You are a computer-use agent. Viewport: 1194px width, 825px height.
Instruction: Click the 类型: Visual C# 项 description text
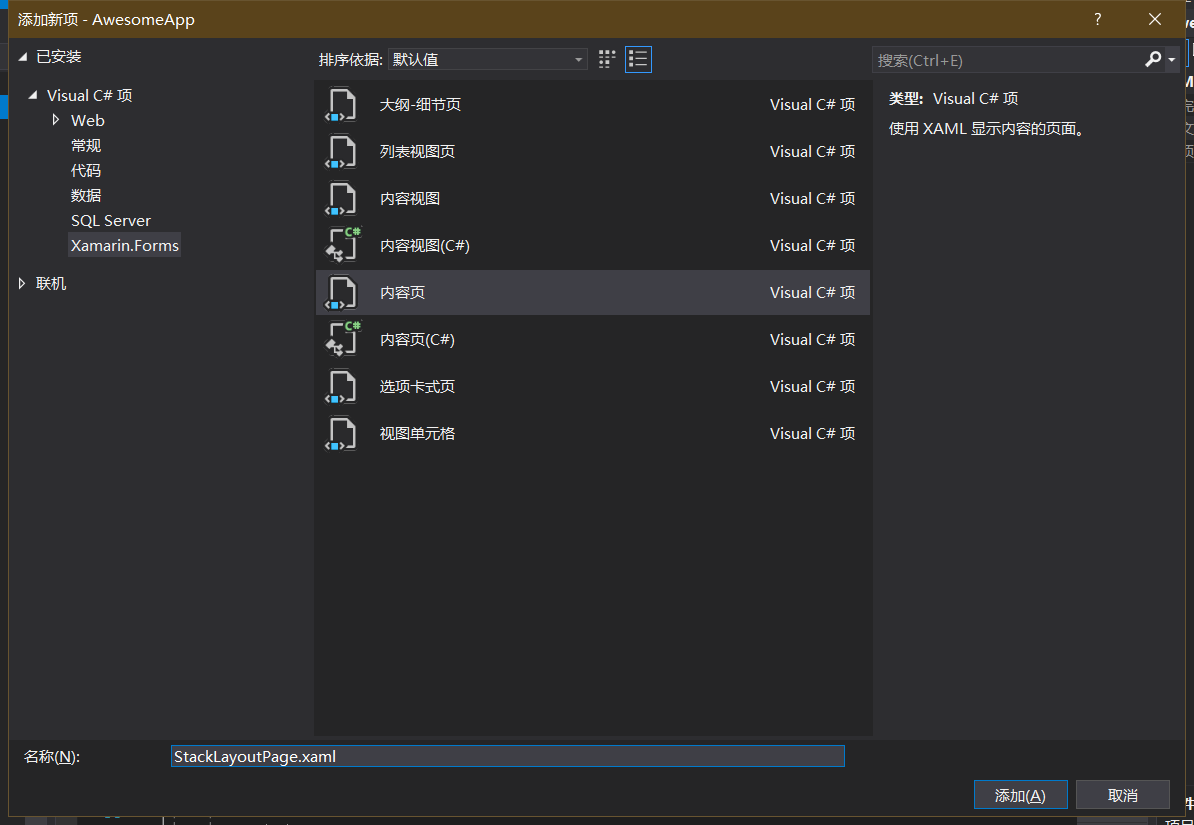click(x=953, y=98)
